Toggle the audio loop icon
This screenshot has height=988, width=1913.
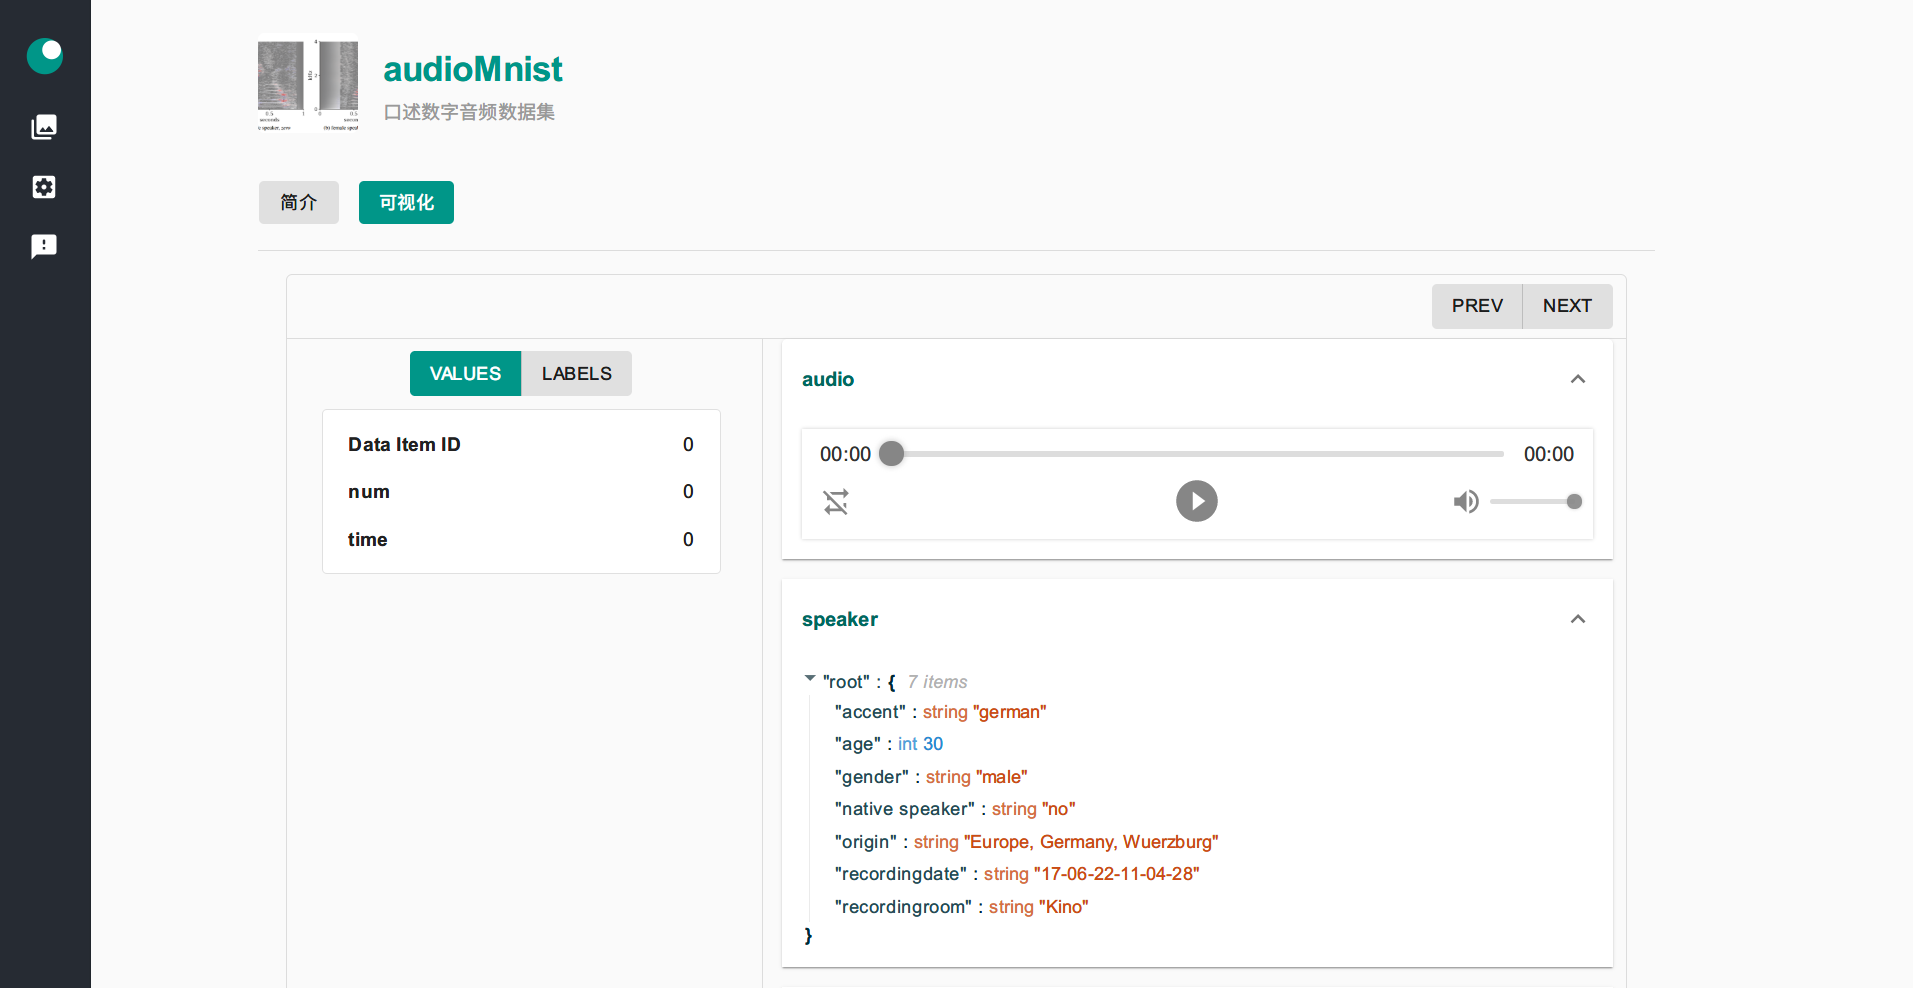[x=836, y=501]
